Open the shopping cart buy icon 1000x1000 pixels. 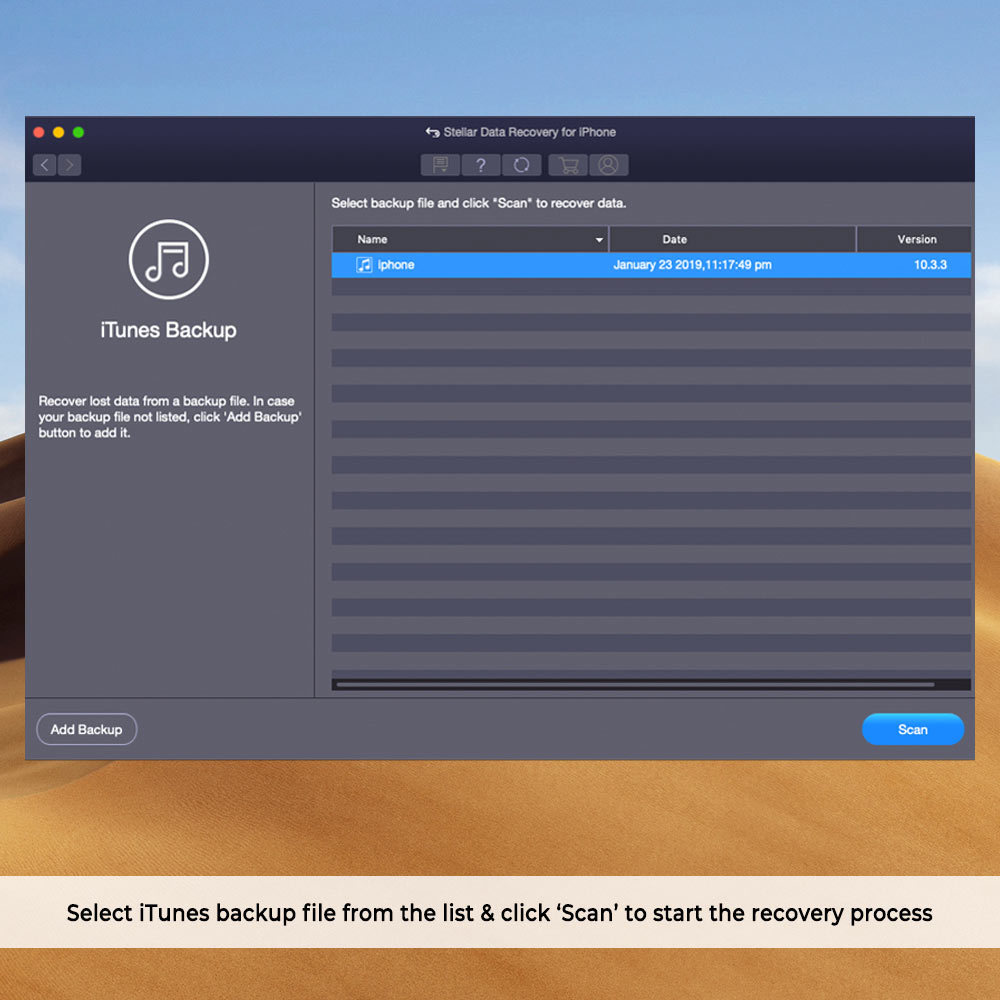coord(568,165)
